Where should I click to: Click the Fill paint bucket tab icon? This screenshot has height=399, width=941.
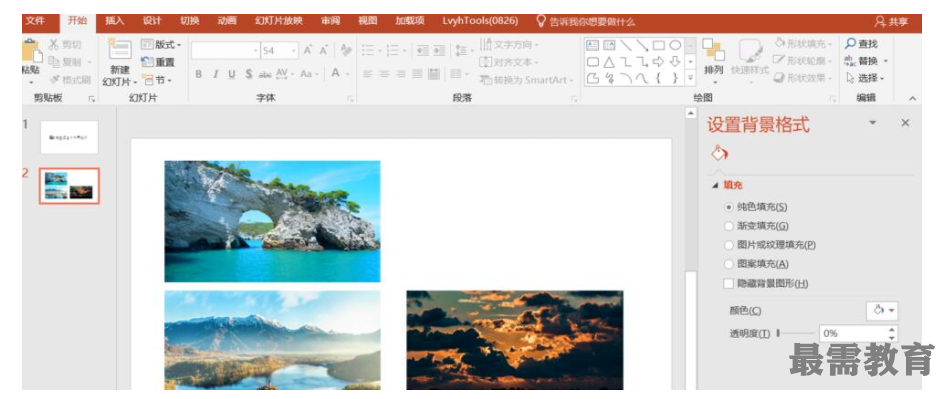pos(719,154)
